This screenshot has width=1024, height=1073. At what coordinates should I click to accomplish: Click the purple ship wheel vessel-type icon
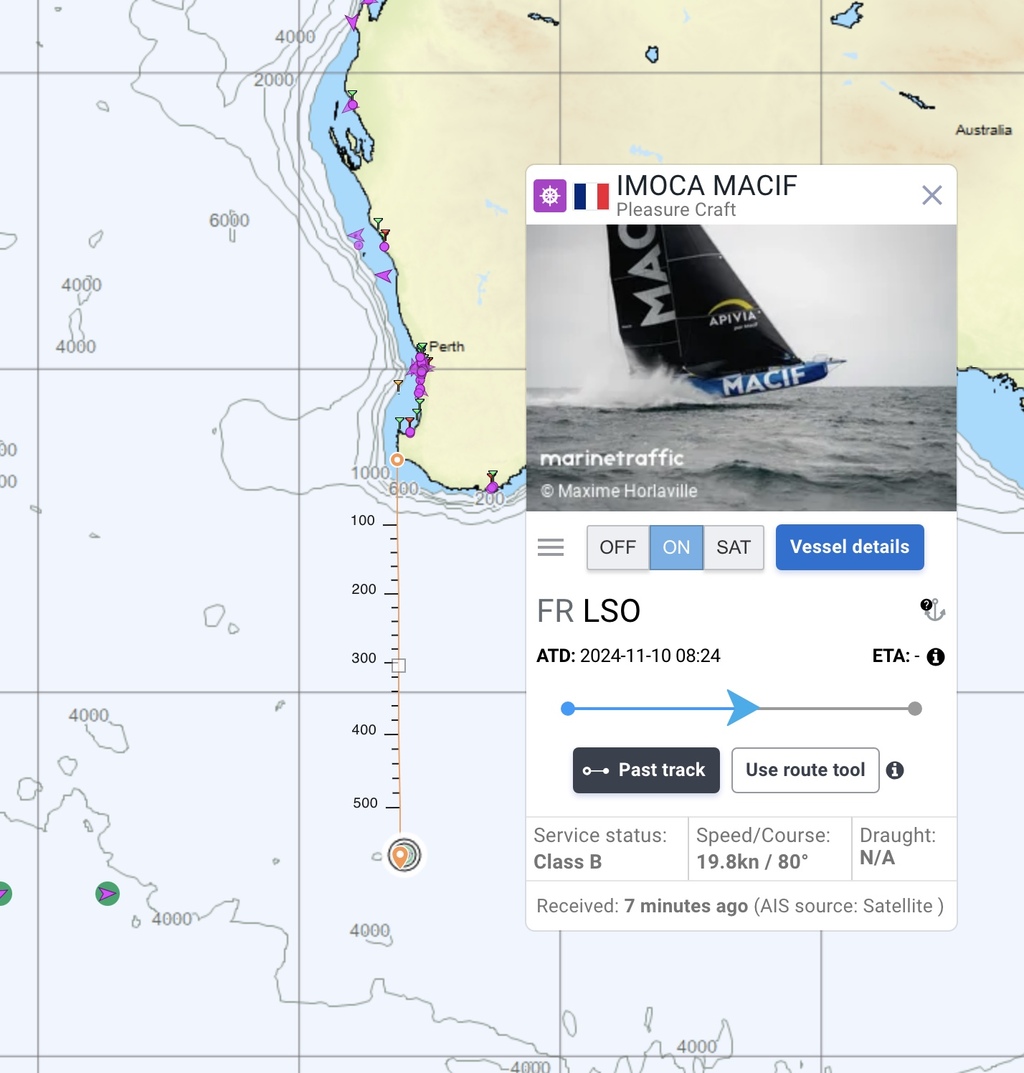550,196
